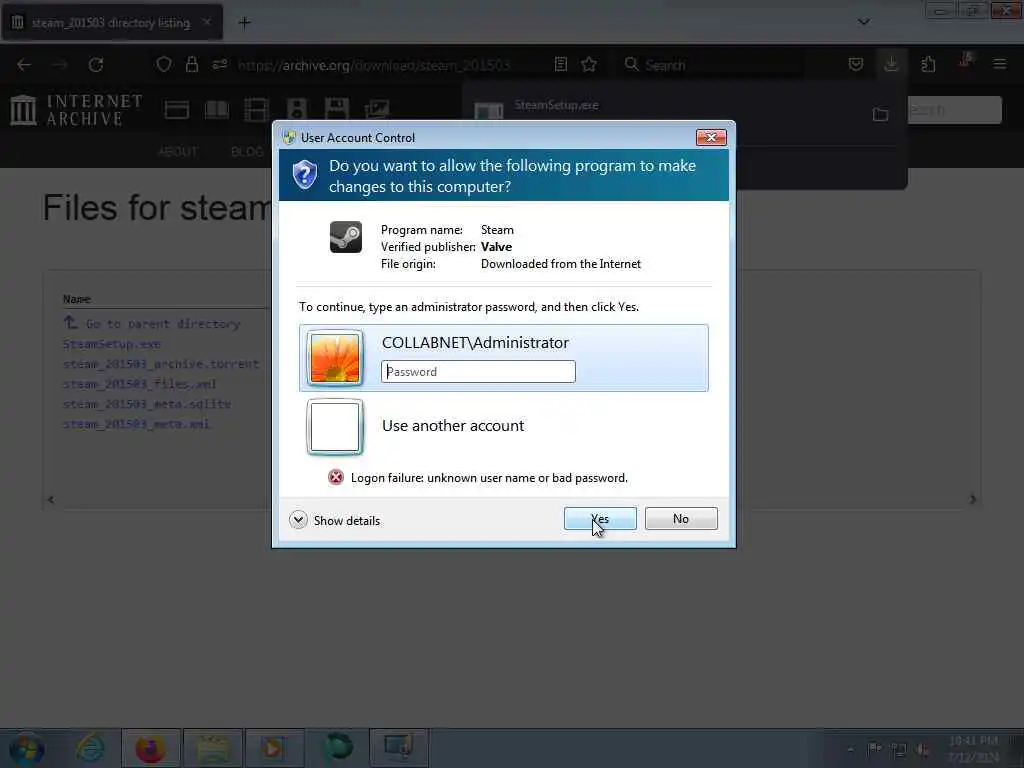Bookmark this page with star icon
This screenshot has width=1024, height=768.
pyautogui.click(x=589, y=64)
